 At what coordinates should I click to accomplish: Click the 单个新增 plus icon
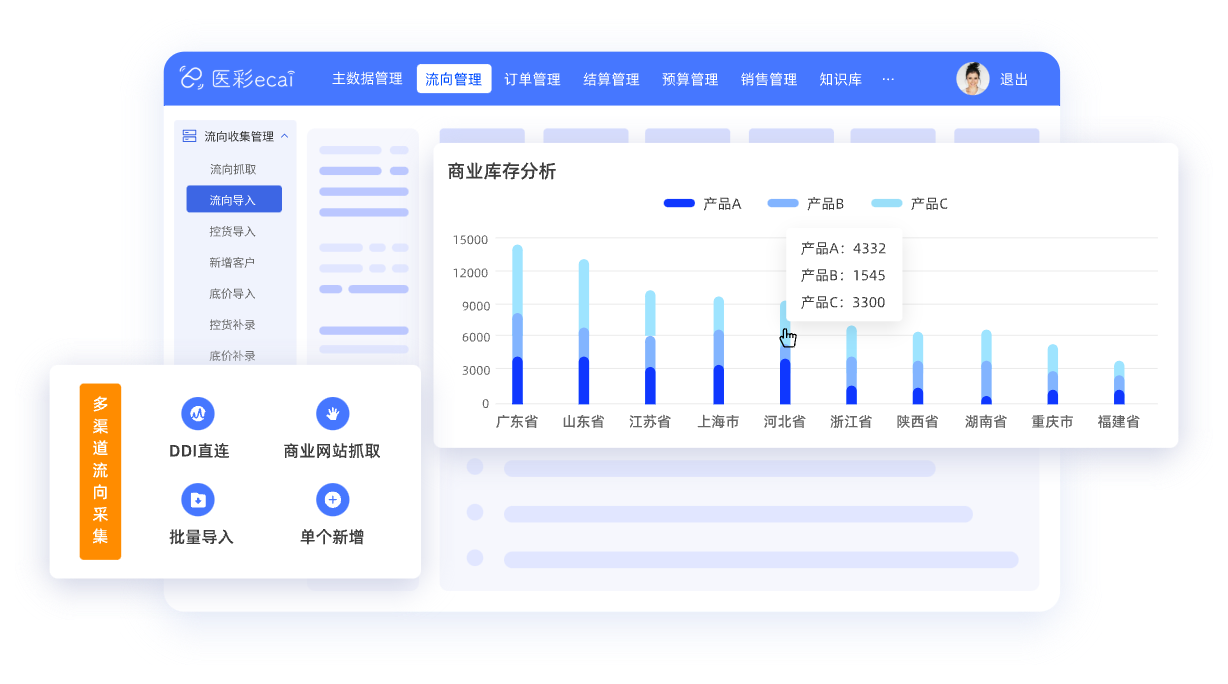pos(332,499)
